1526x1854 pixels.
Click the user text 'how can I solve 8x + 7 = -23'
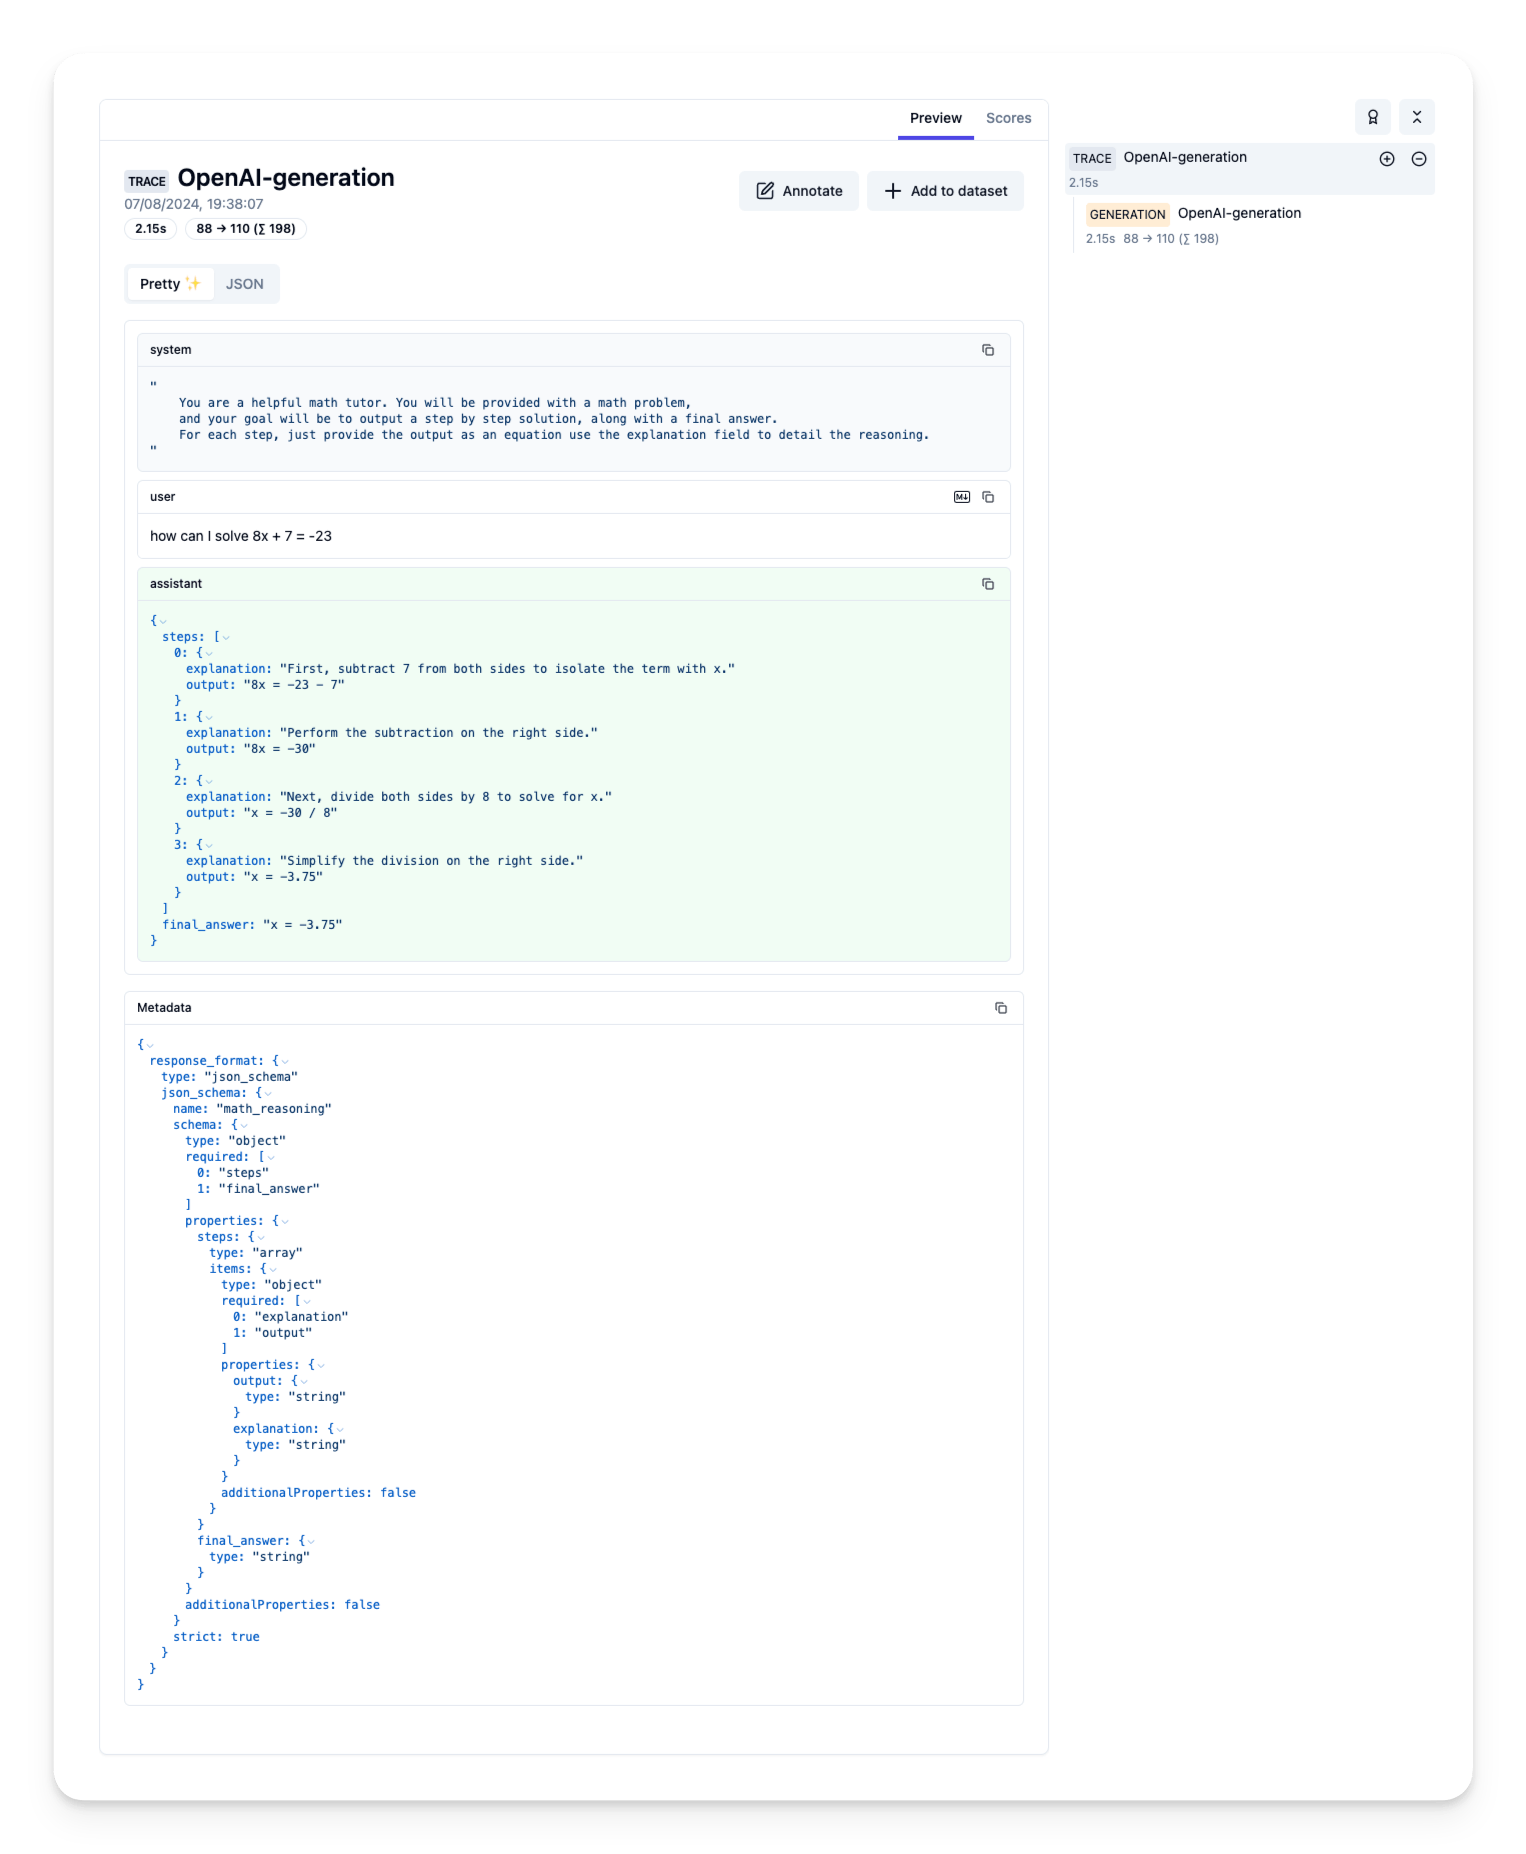coord(241,536)
